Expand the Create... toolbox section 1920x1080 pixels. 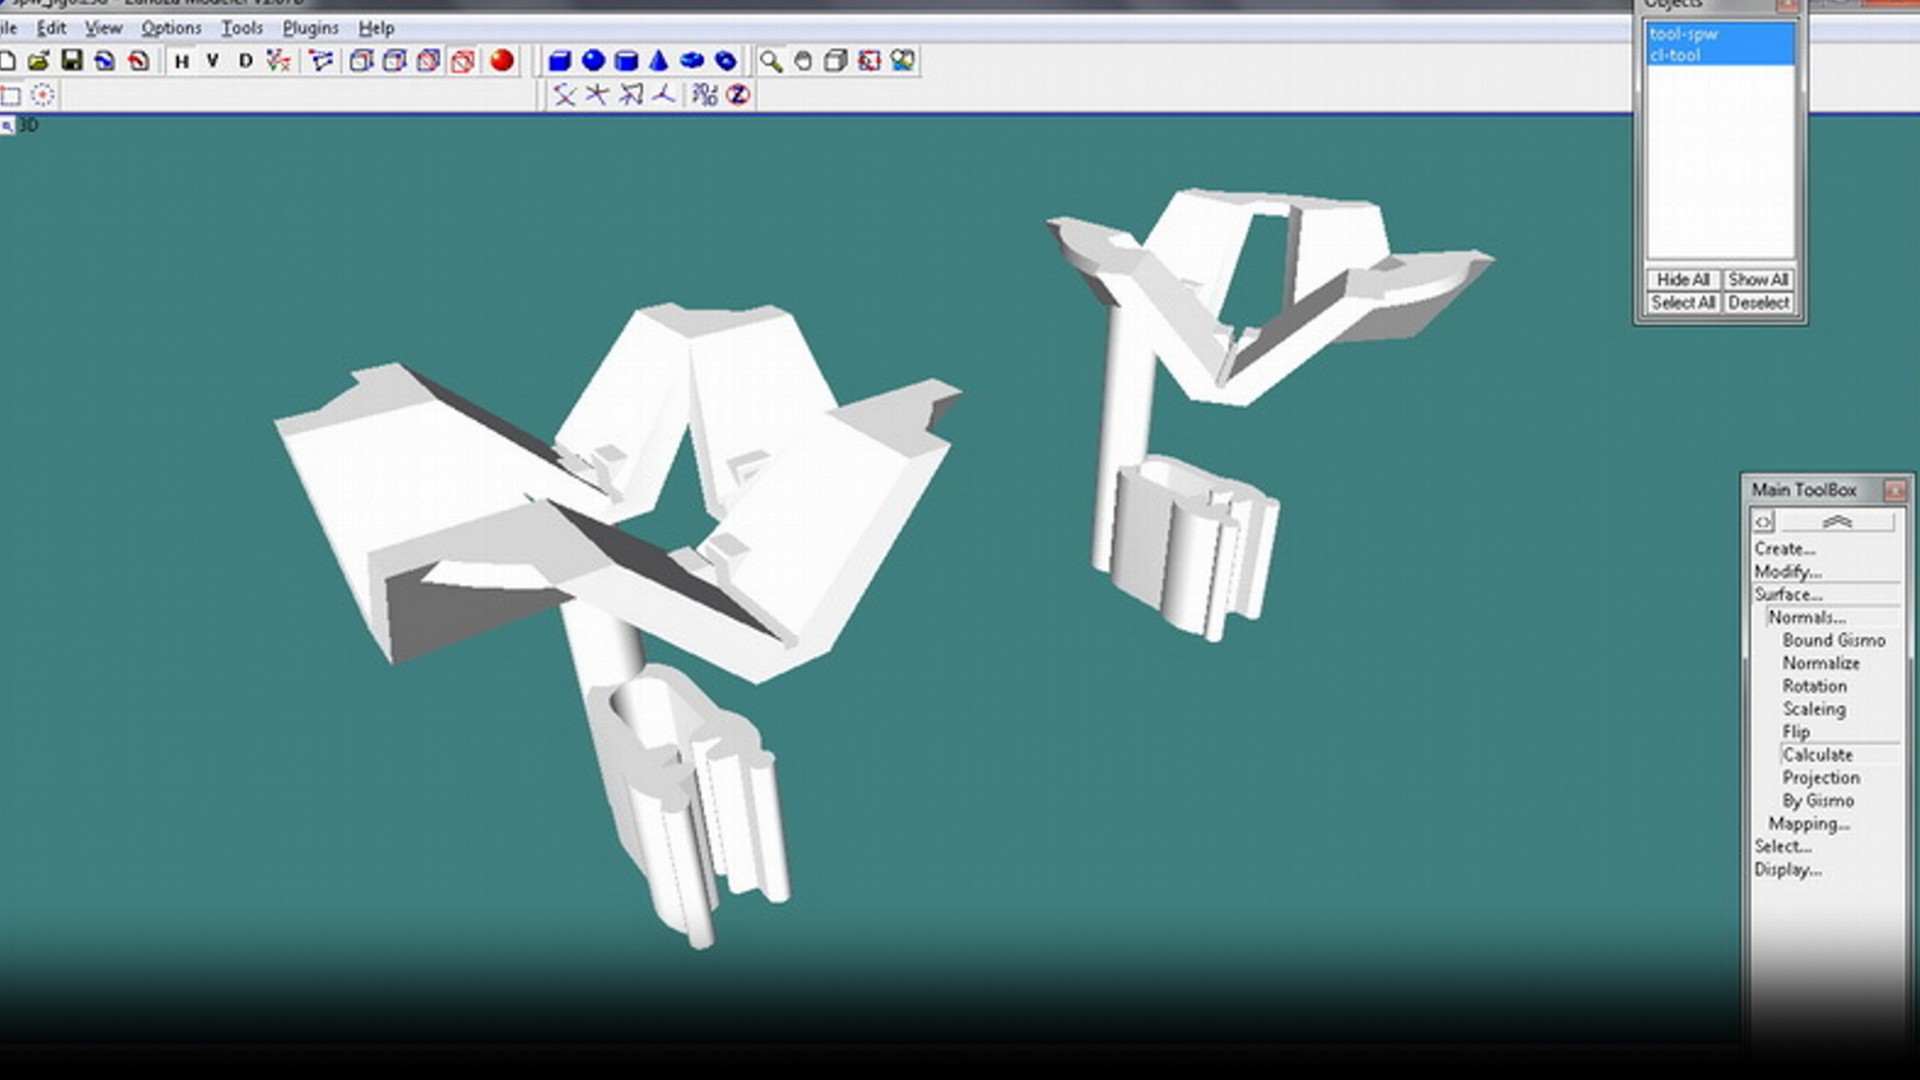pyautogui.click(x=1784, y=549)
